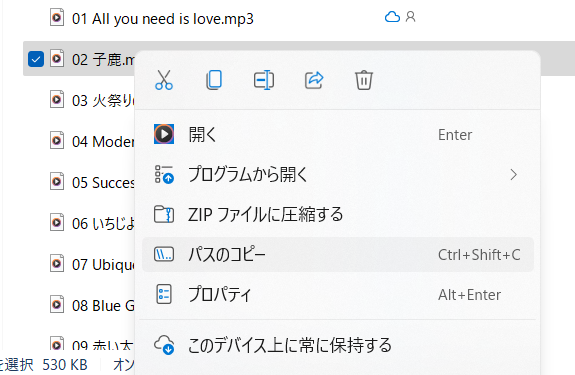This screenshot has width=575, height=375.
Task: Click shared person icon for 01 file
Action: [x=411, y=17]
